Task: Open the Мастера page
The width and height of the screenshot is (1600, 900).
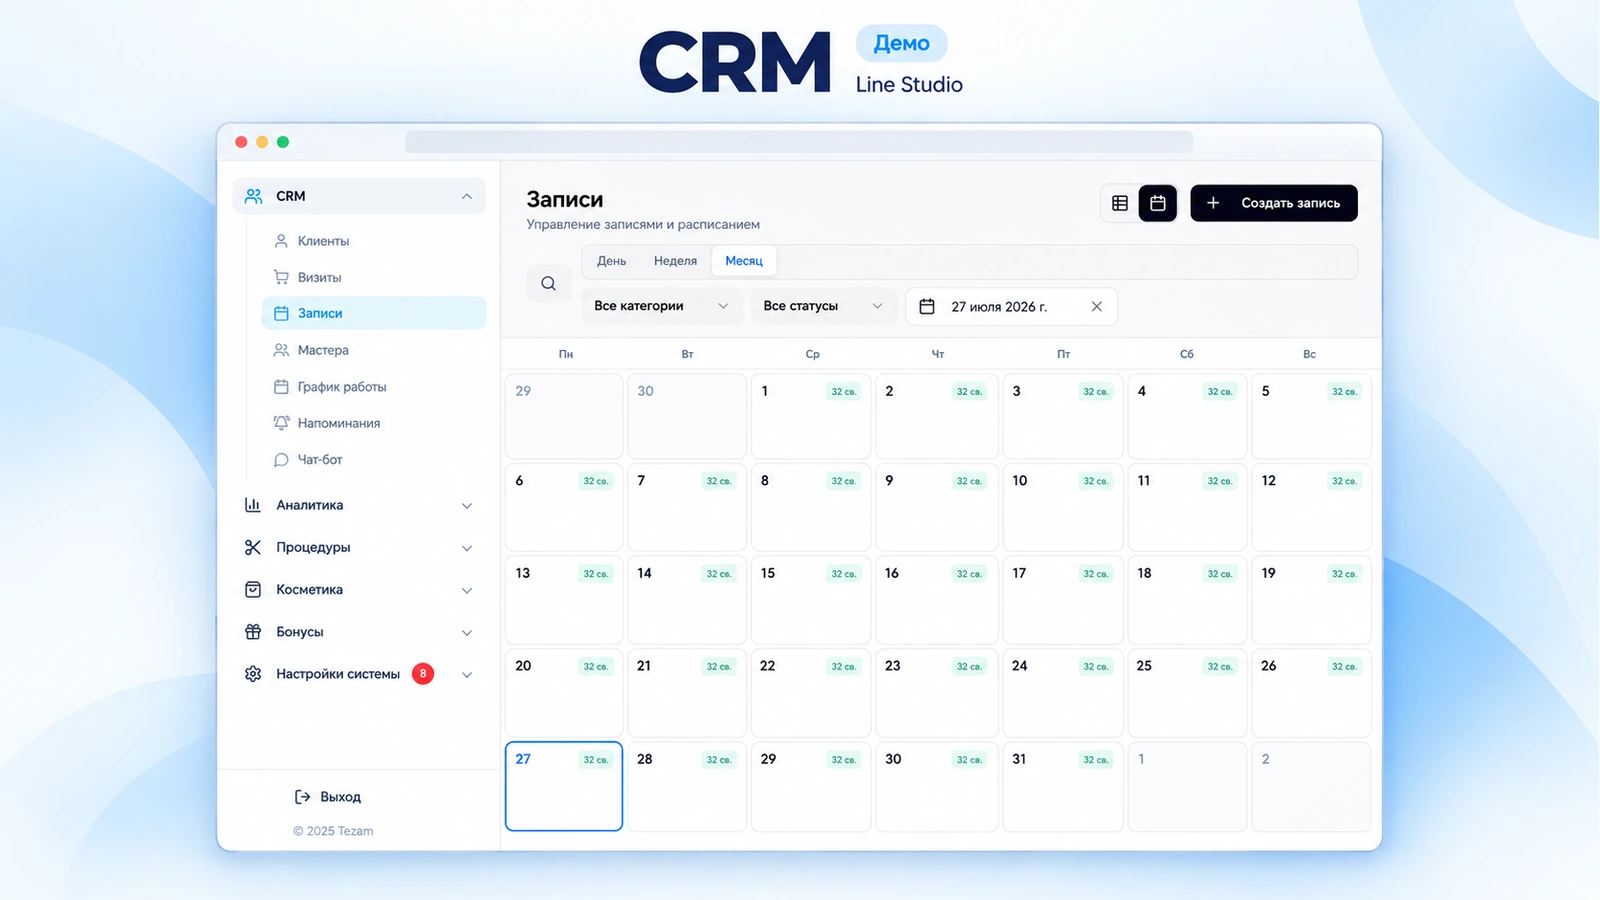Action: [374, 350]
